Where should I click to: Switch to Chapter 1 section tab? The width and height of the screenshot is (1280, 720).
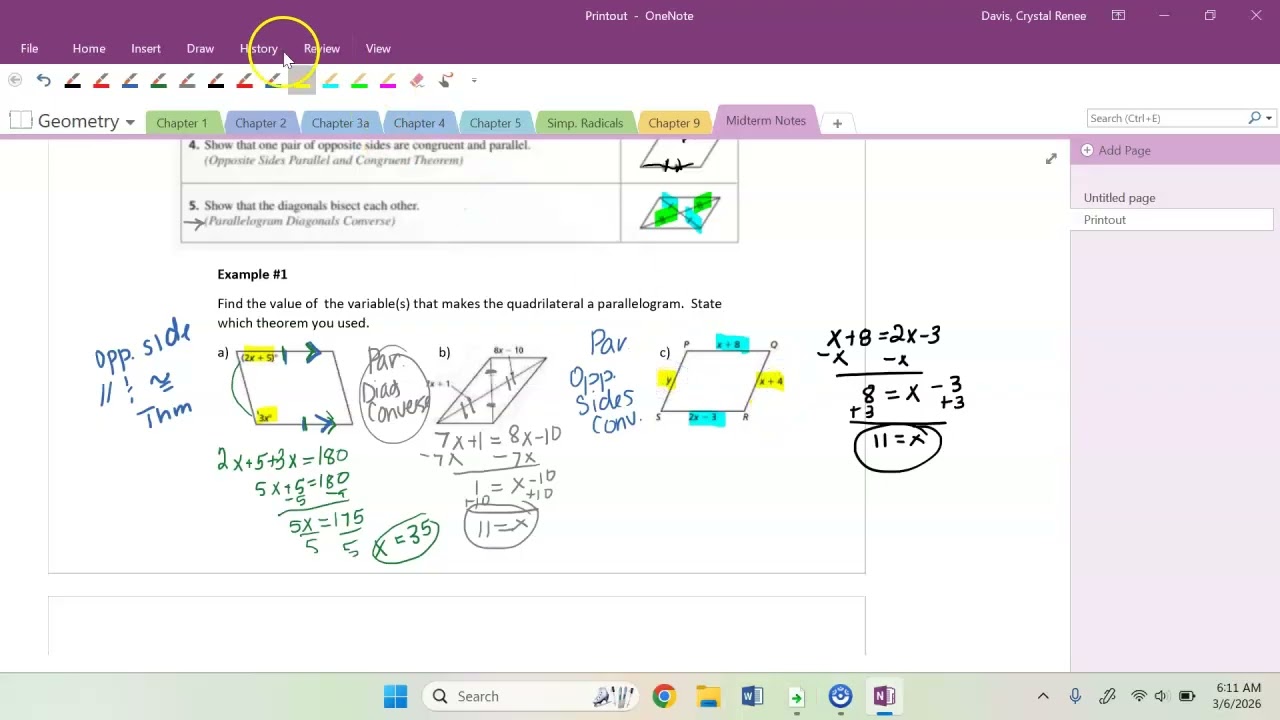pos(182,123)
